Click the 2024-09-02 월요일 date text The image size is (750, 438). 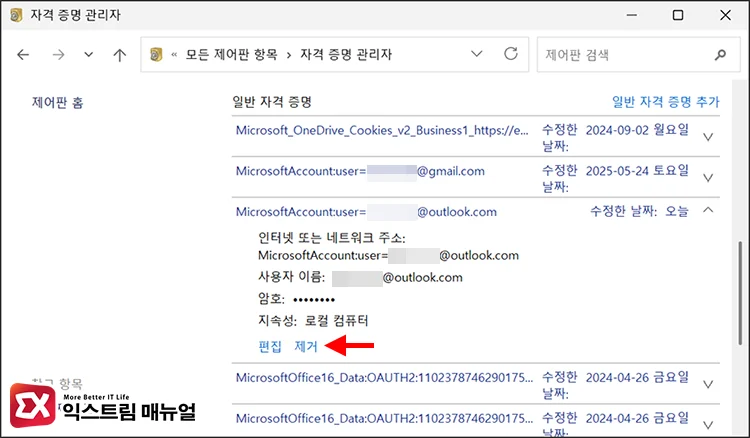coord(637,130)
